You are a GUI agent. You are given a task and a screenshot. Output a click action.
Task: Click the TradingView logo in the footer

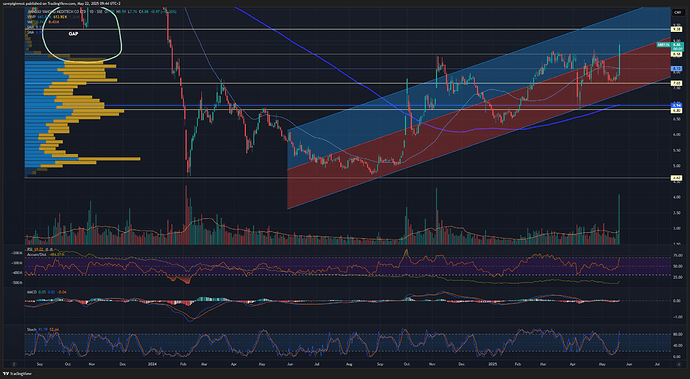[15, 374]
